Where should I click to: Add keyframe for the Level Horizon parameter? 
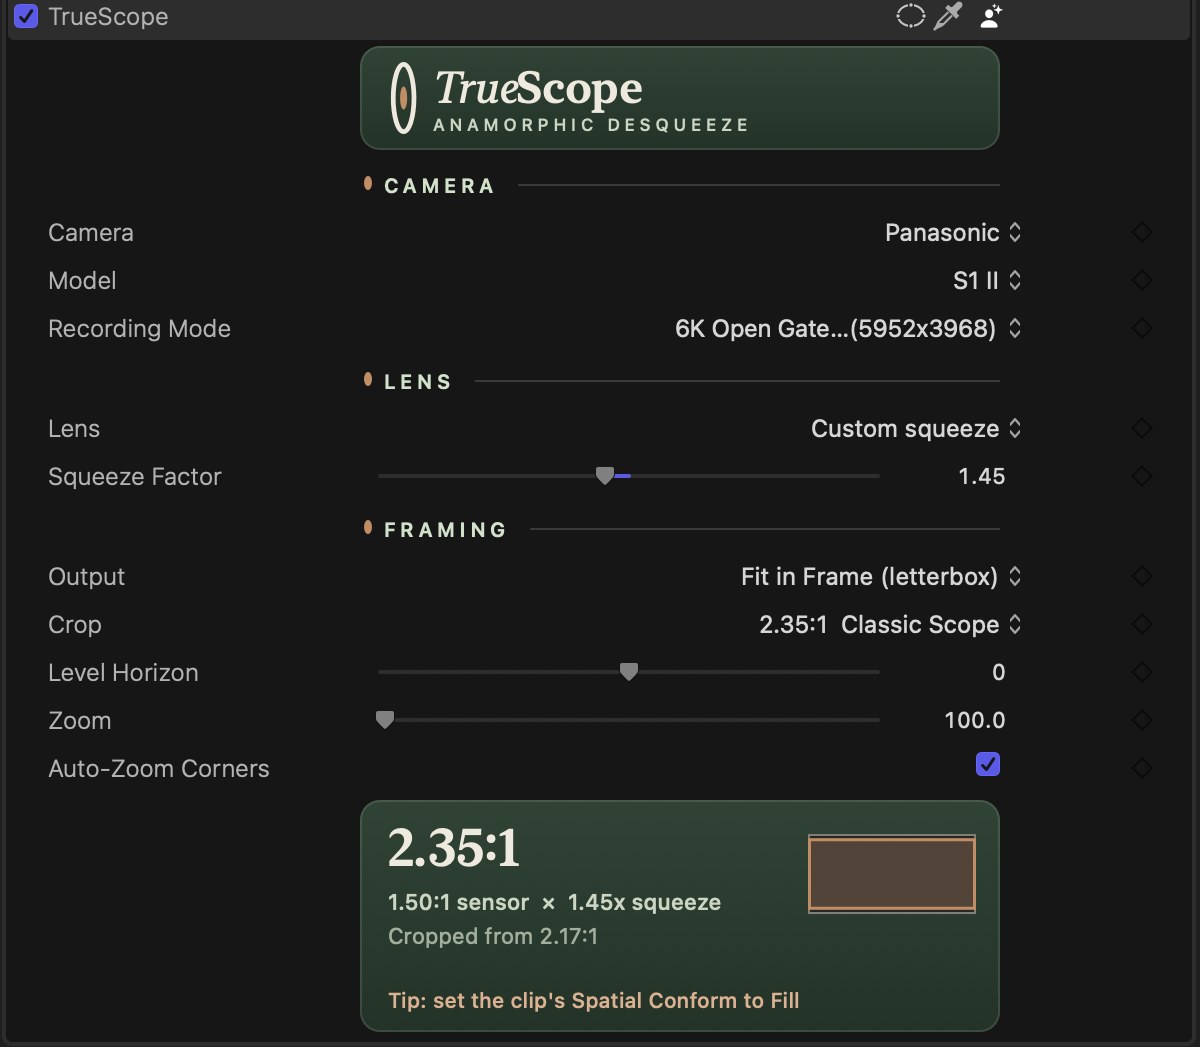(1141, 672)
